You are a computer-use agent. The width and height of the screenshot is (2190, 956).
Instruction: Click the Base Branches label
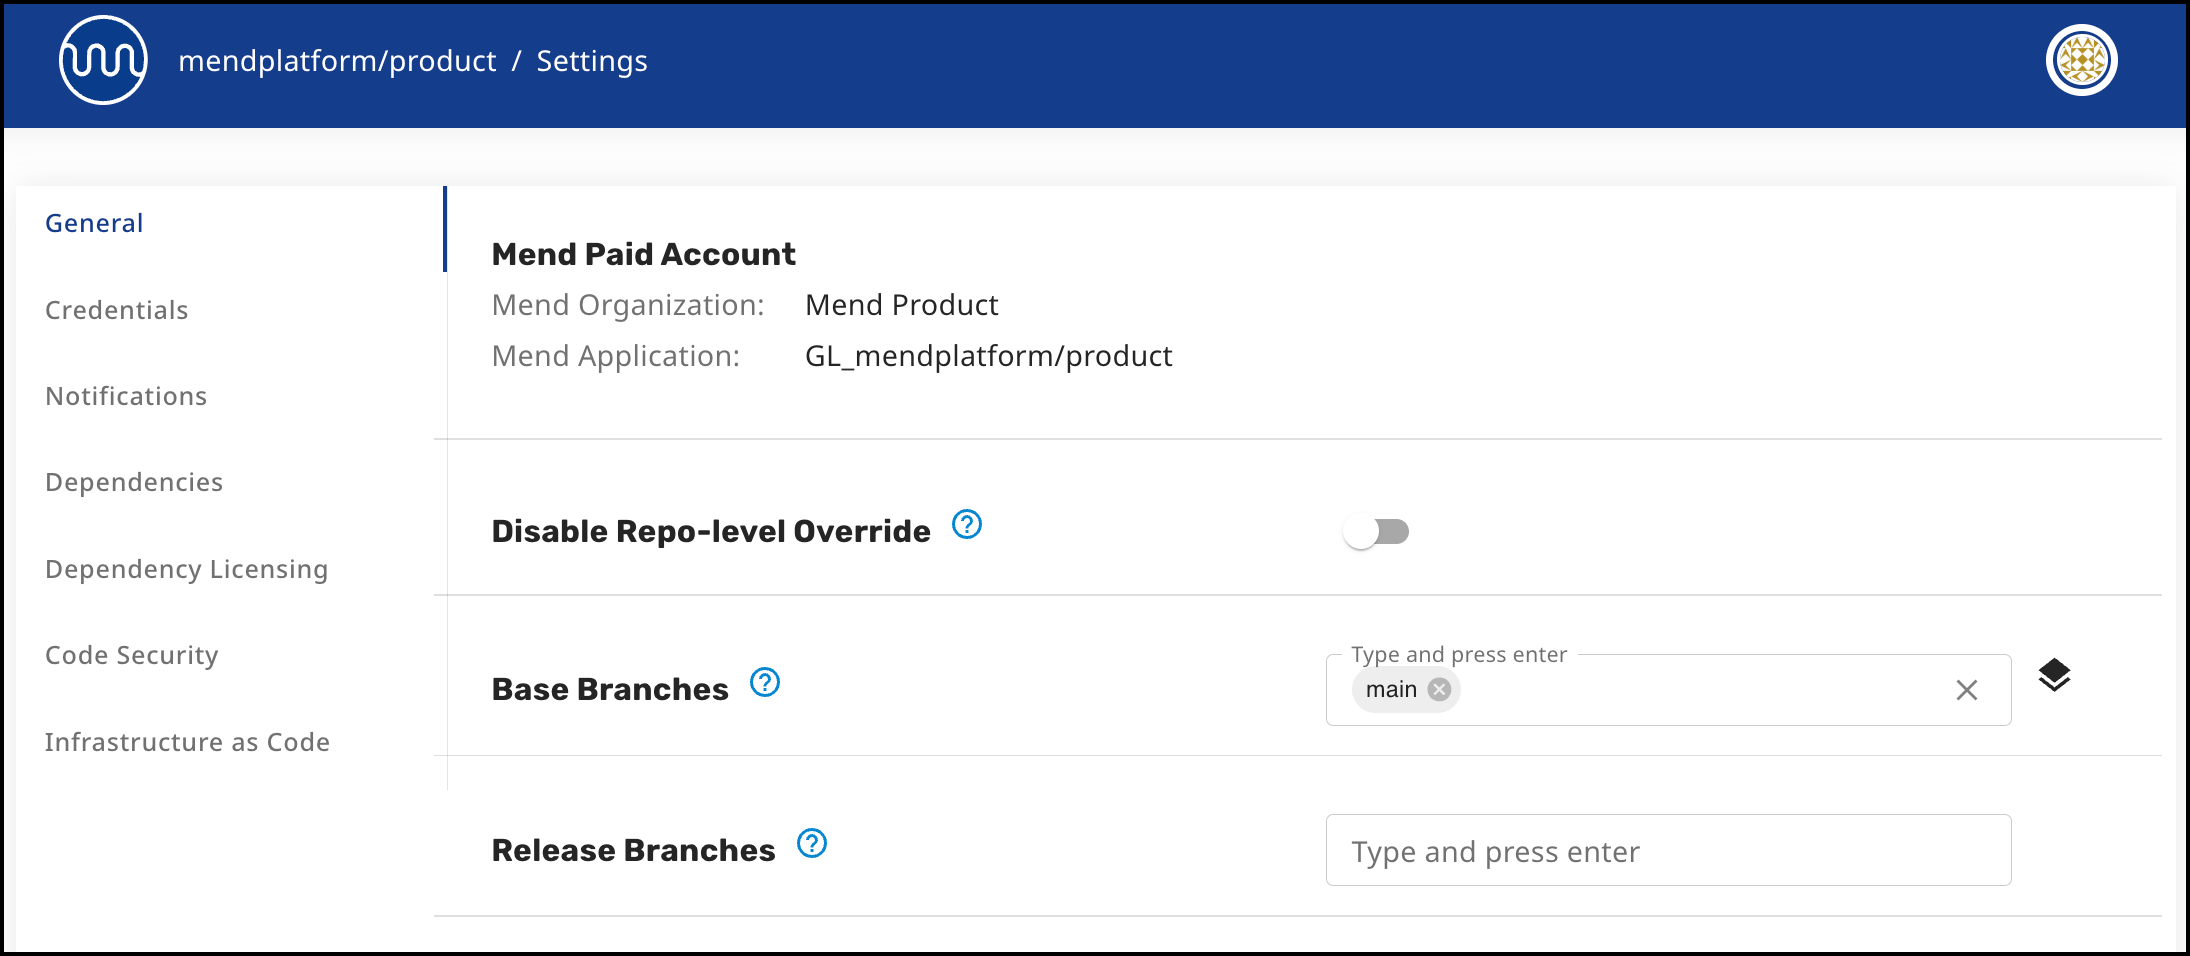(x=610, y=689)
